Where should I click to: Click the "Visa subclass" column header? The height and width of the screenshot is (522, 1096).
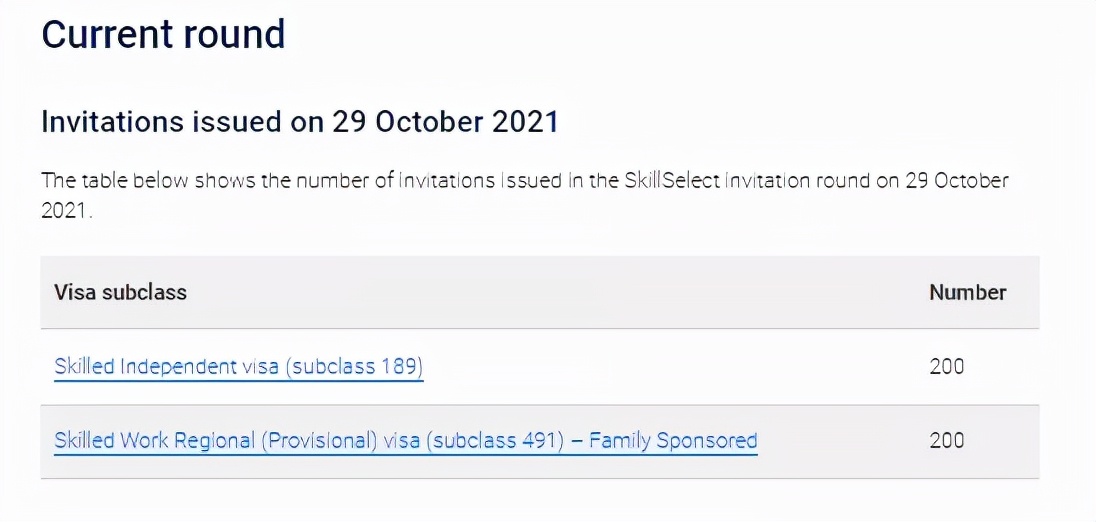click(x=120, y=292)
